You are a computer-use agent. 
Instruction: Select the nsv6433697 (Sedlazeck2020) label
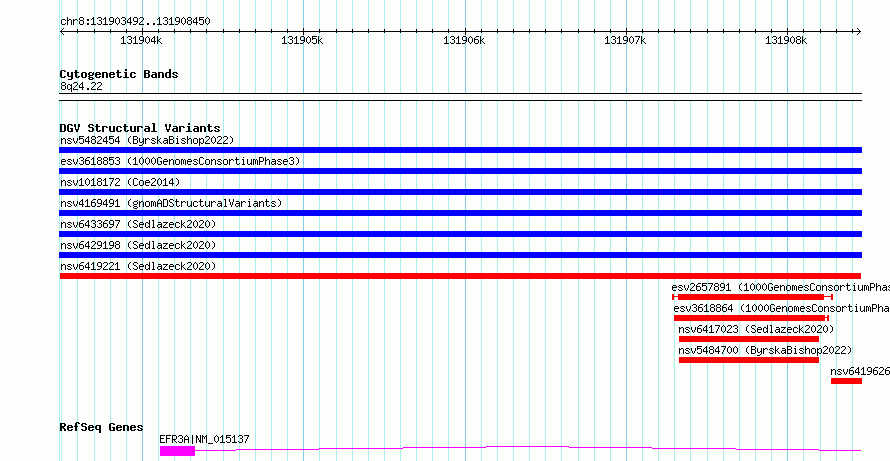click(x=138, y=224)
